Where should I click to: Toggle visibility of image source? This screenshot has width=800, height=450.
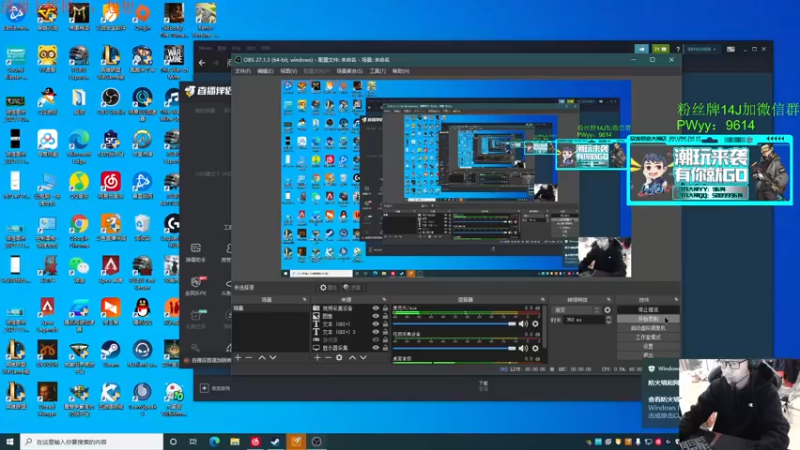376,316
